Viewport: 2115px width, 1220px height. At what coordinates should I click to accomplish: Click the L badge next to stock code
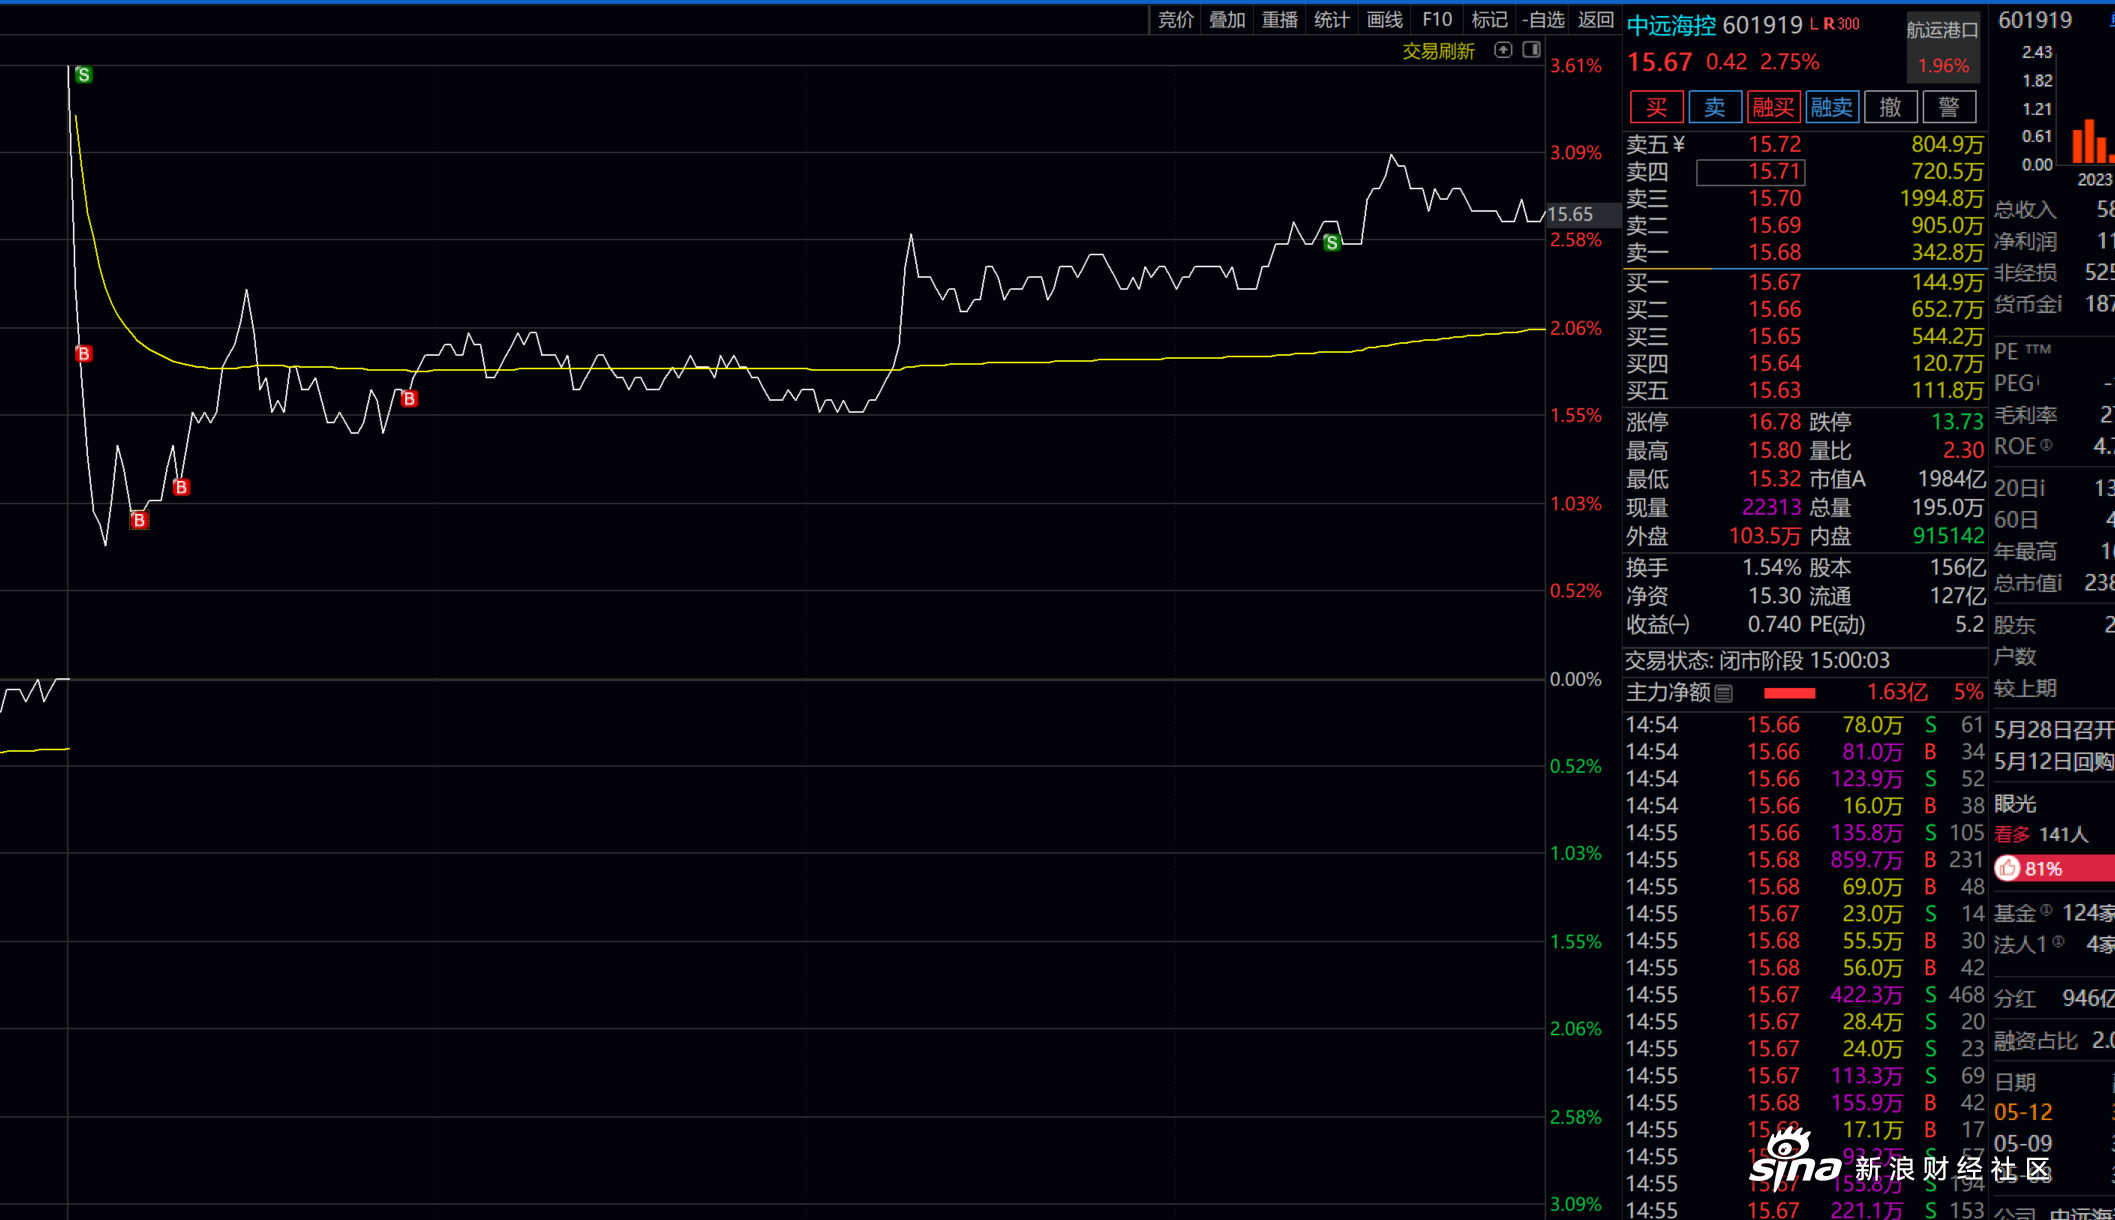click(x=1814, y=24)
